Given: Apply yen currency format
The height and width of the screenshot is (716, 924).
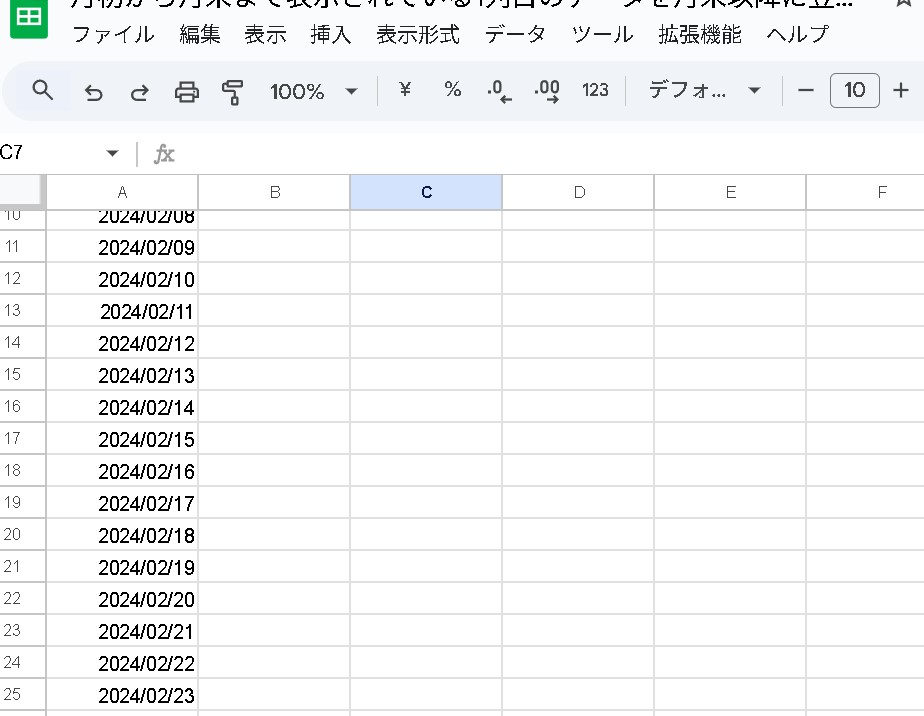Looking at the screenshot, I should coord(405,90).
